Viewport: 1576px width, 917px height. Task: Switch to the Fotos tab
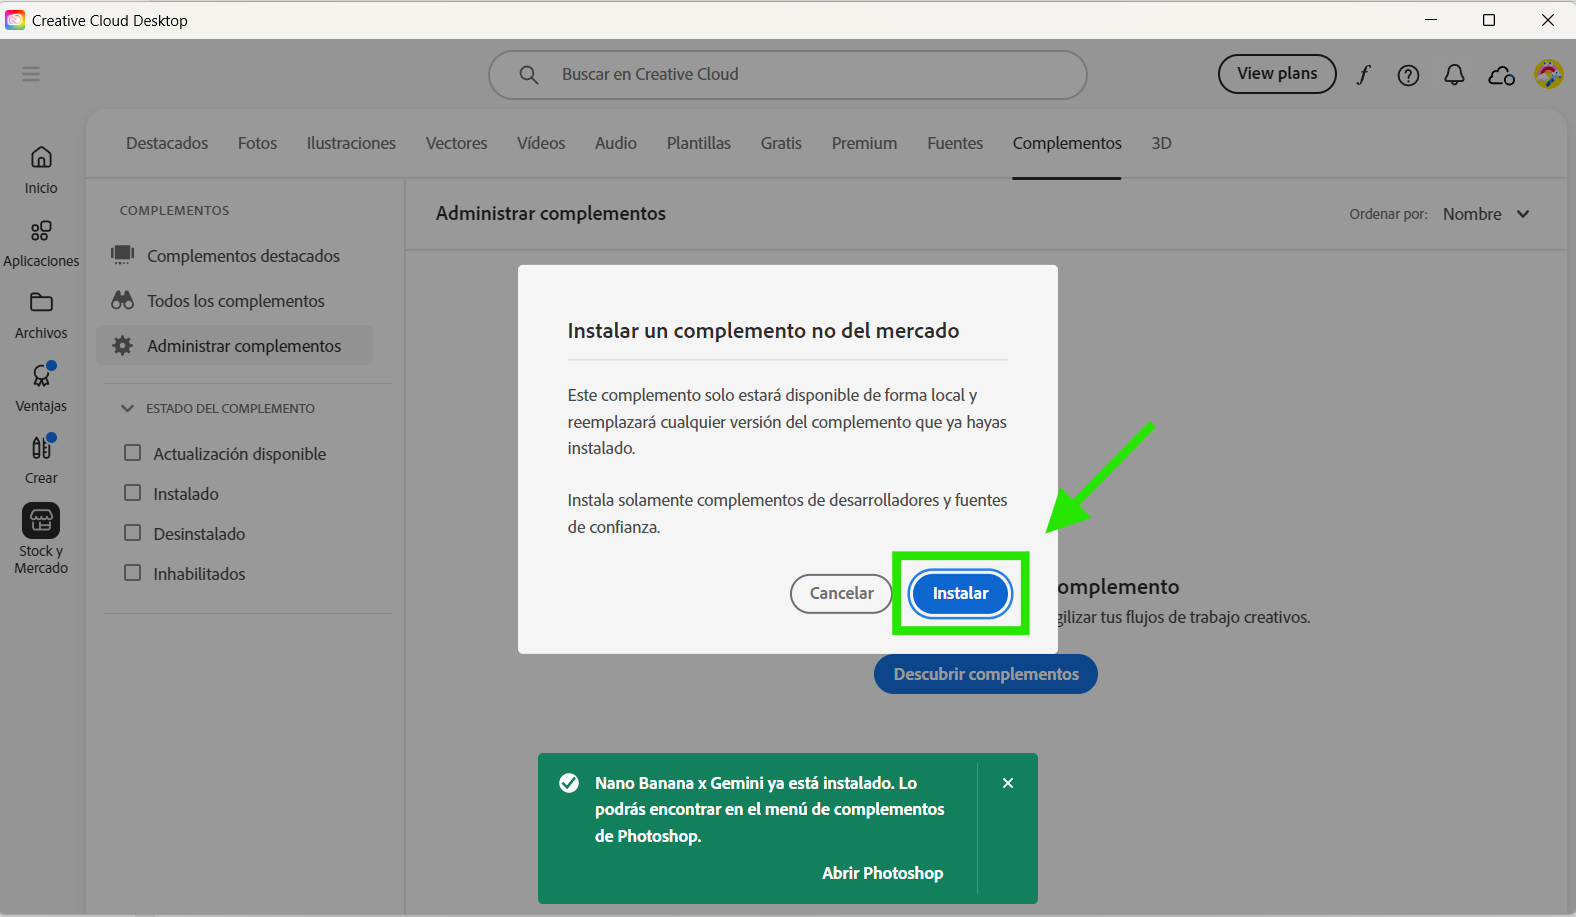(257, 143)
